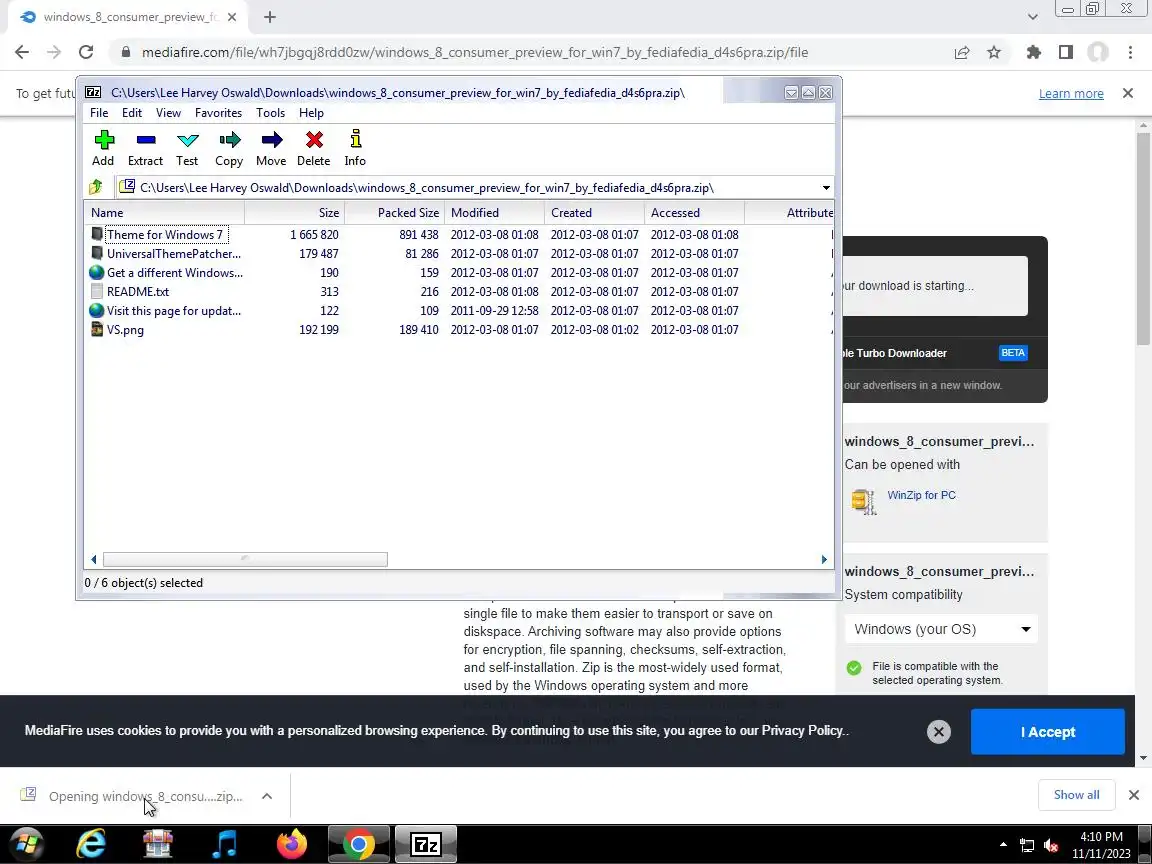The height and width of the screenshot is (864, 1152).
Task: Click the right arrow of horizontal scrollbar
Action: click(x=824, y=559)
